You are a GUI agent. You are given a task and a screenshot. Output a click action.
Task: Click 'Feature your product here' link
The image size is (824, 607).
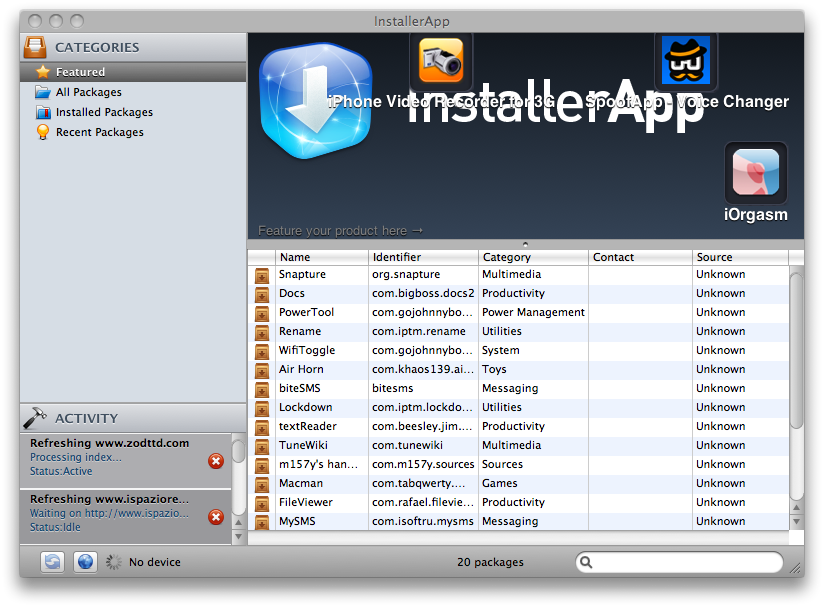tap(340, 231)
